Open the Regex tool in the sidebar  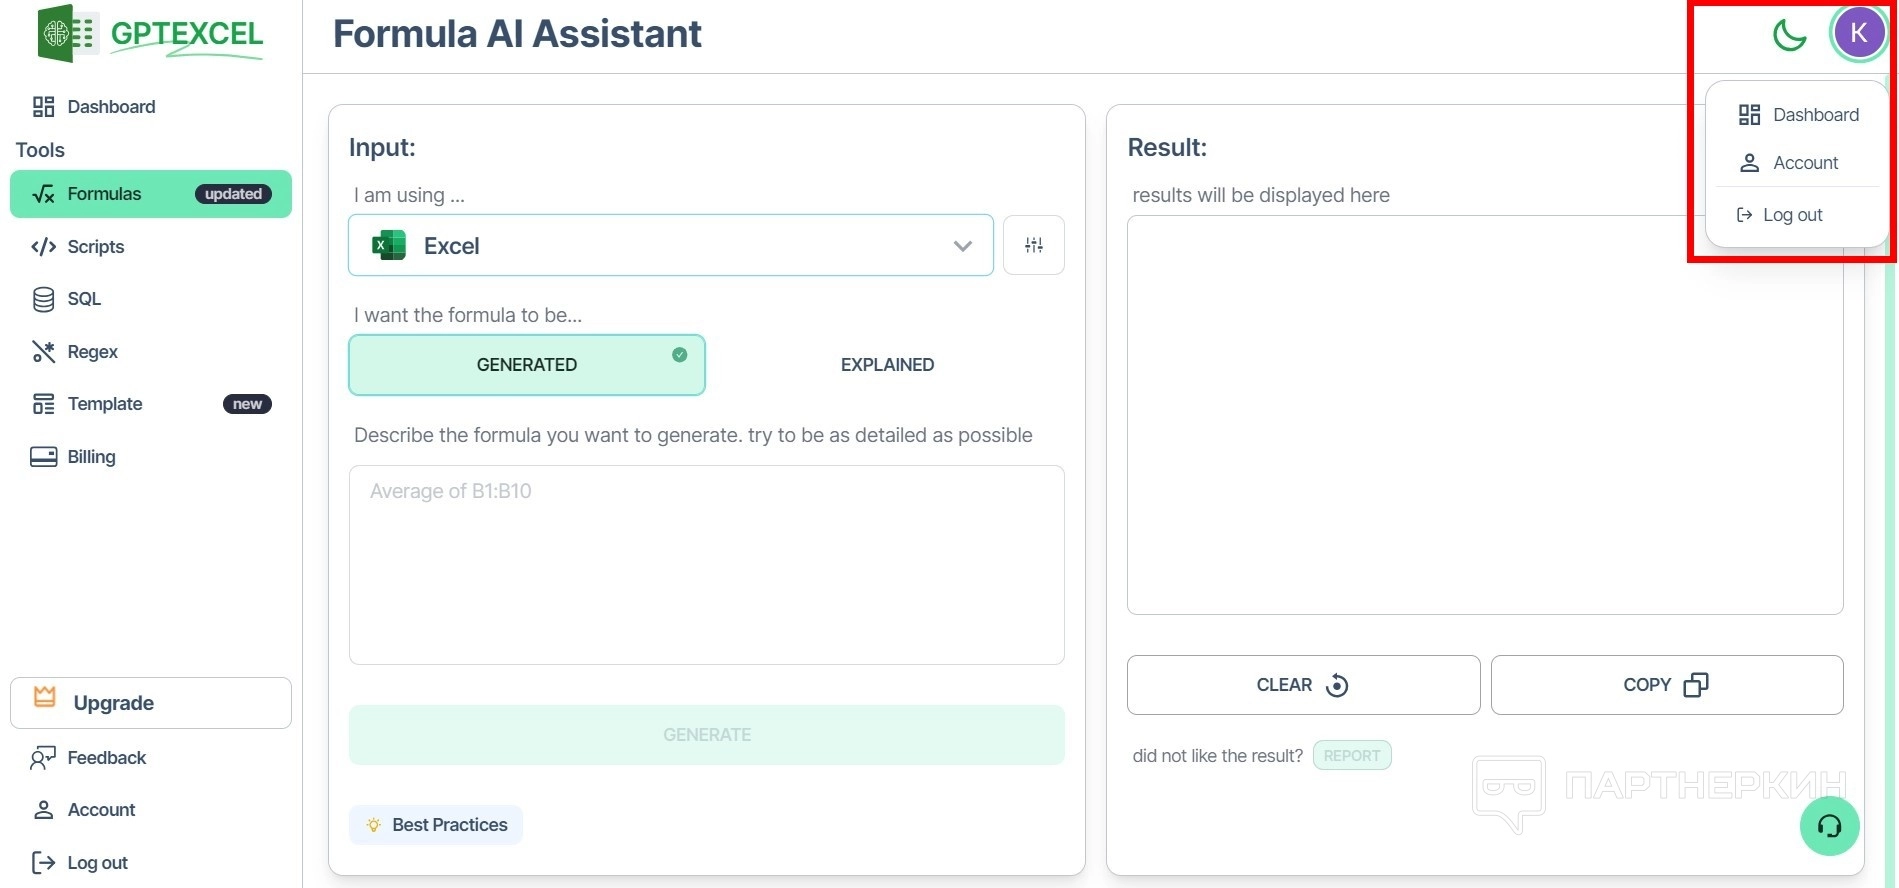[x=92, y=352]
